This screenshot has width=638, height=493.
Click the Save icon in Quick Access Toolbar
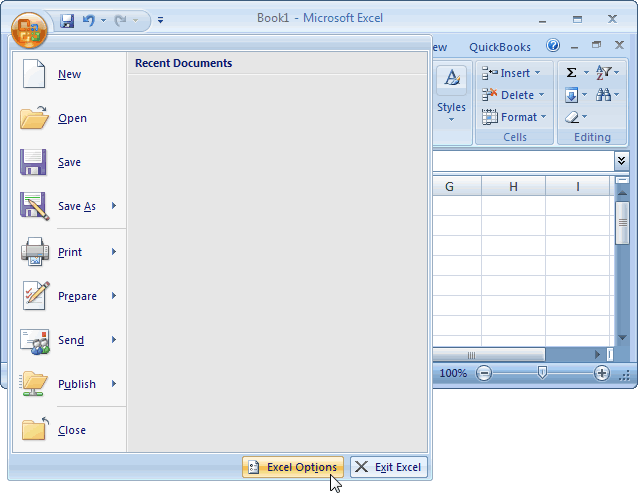(67, 20)
